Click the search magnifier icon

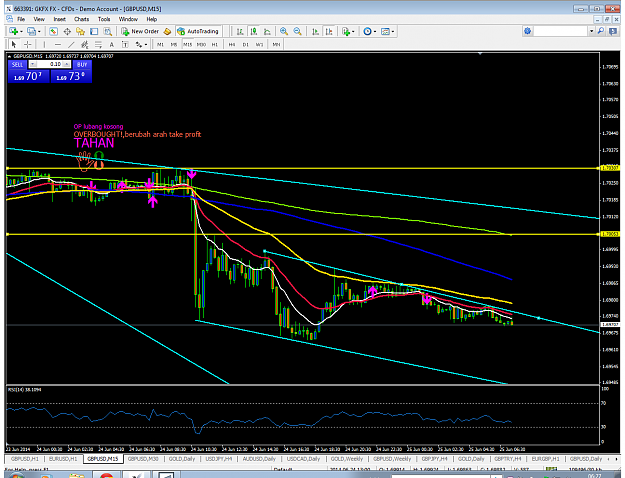pos(601,31)
